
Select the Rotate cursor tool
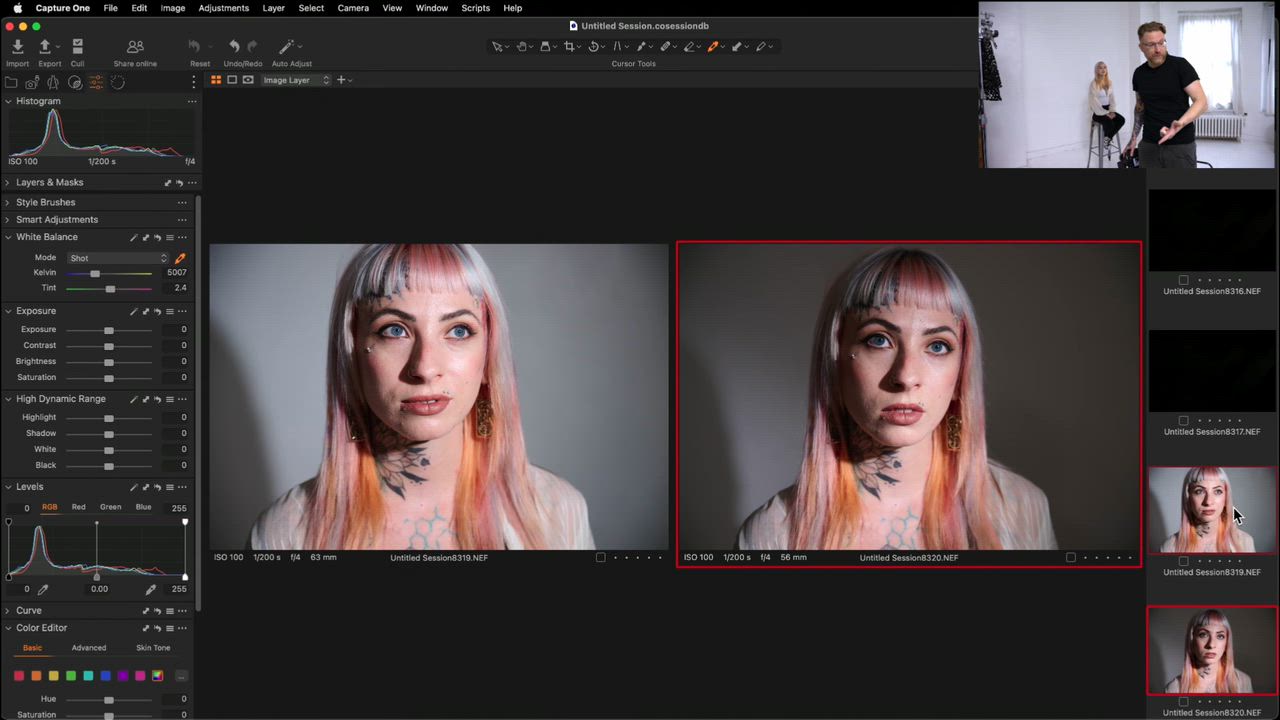click(x=593, y=46)
